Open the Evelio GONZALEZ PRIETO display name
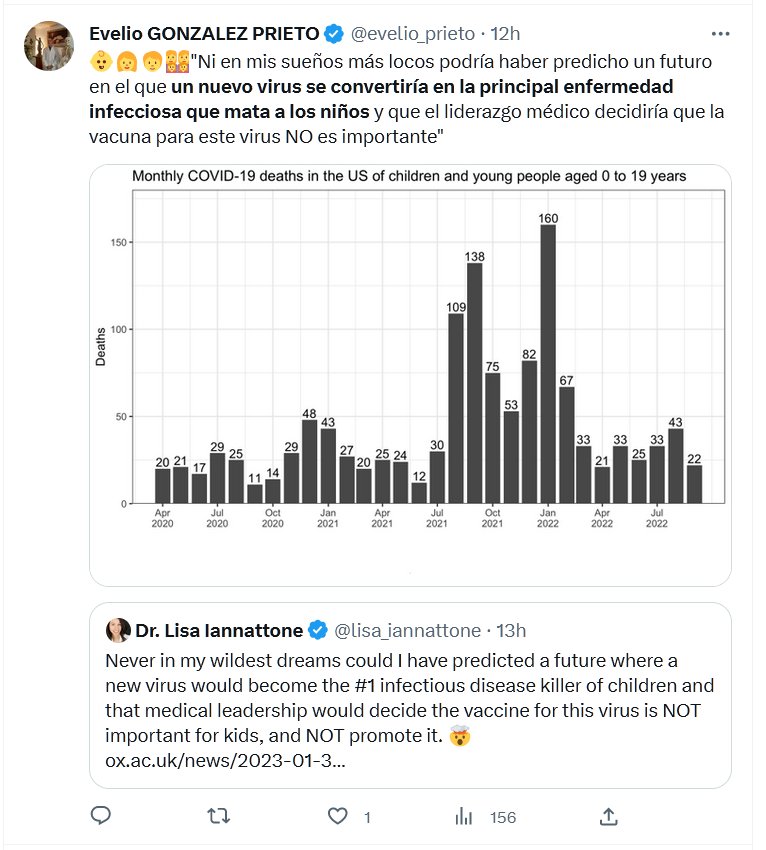The height and width of the screenshot is (850, 766). (x=204, y=33)
